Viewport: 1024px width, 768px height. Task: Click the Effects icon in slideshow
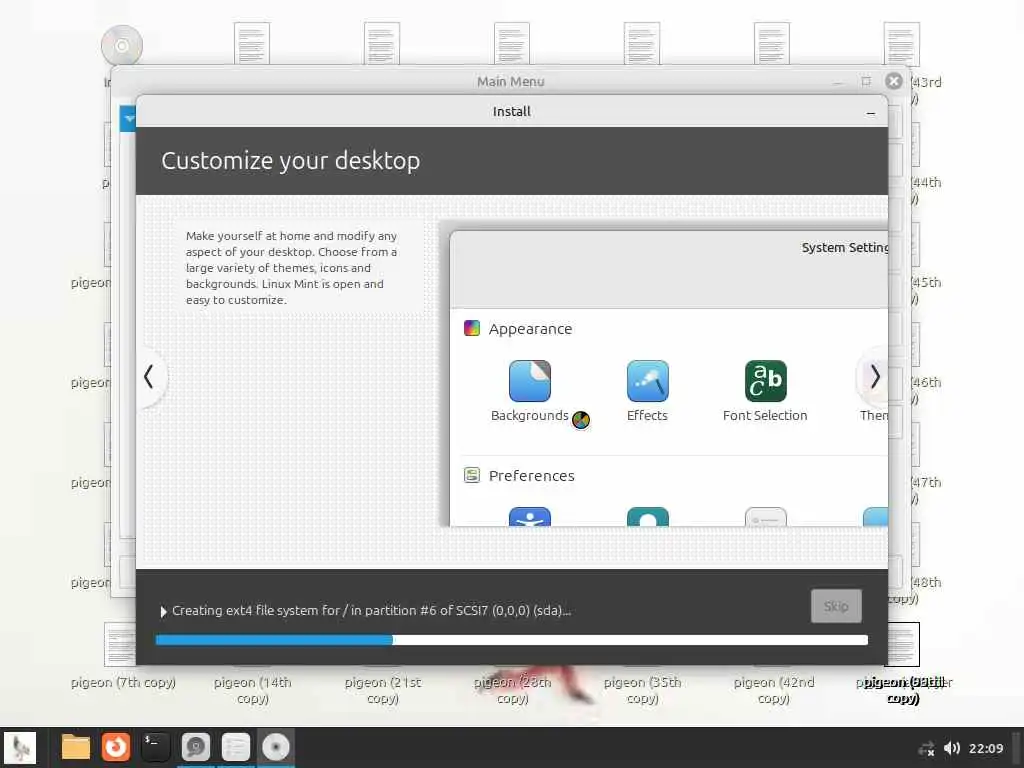tap(647, 381)
